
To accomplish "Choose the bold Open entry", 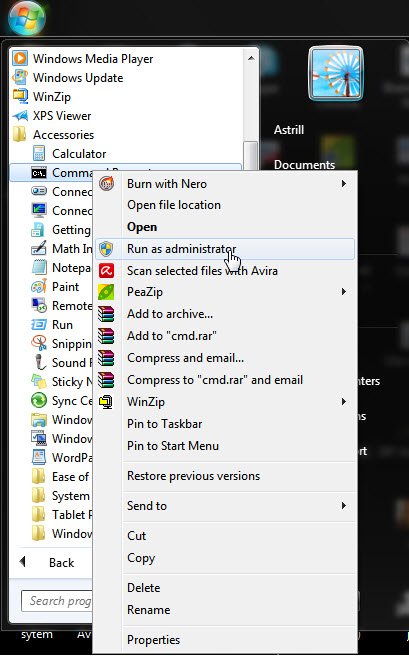I will coord(142,227).
